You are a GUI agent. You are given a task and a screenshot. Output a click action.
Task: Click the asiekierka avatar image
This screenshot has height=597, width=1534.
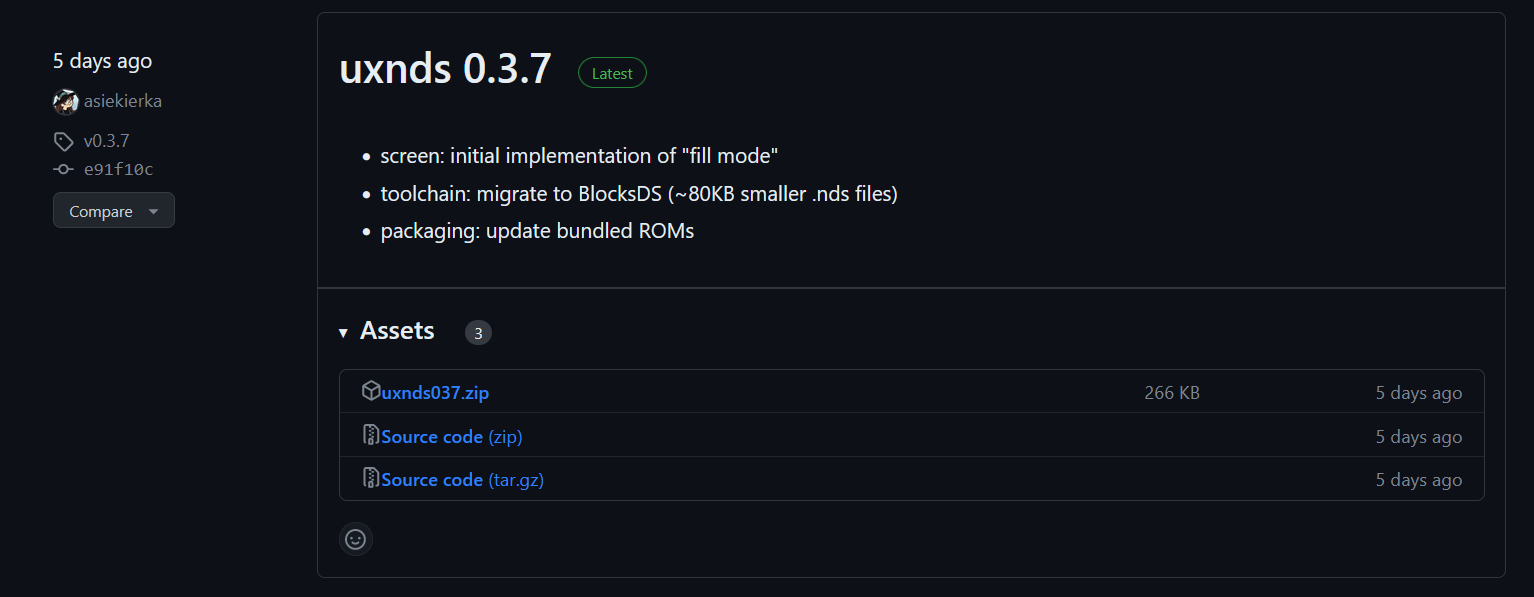coord(65,102)
